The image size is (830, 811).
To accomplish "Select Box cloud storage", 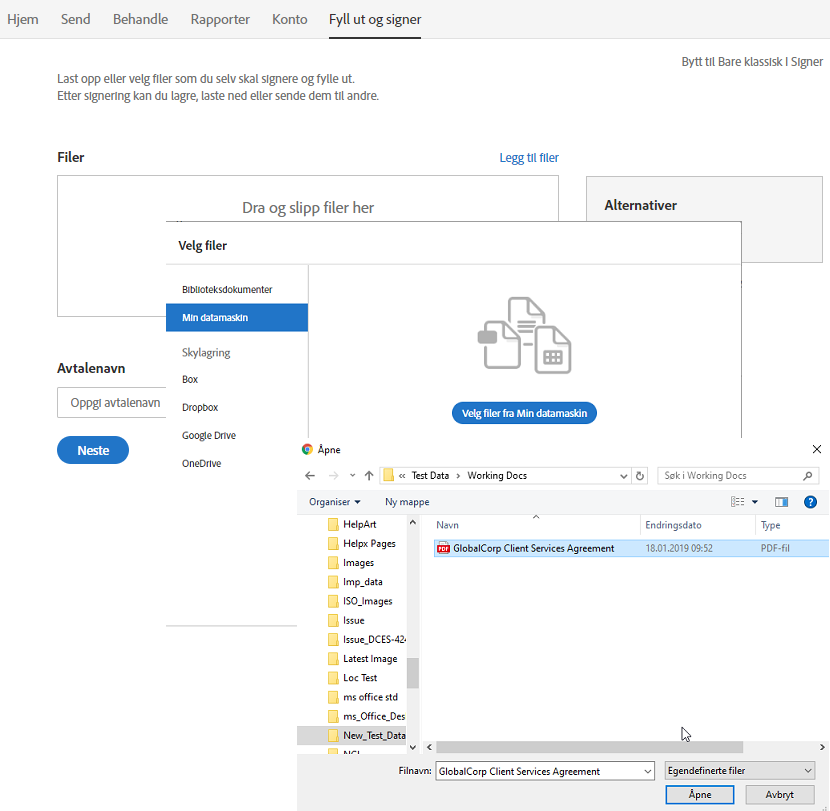I will click(x=190, y=379).
